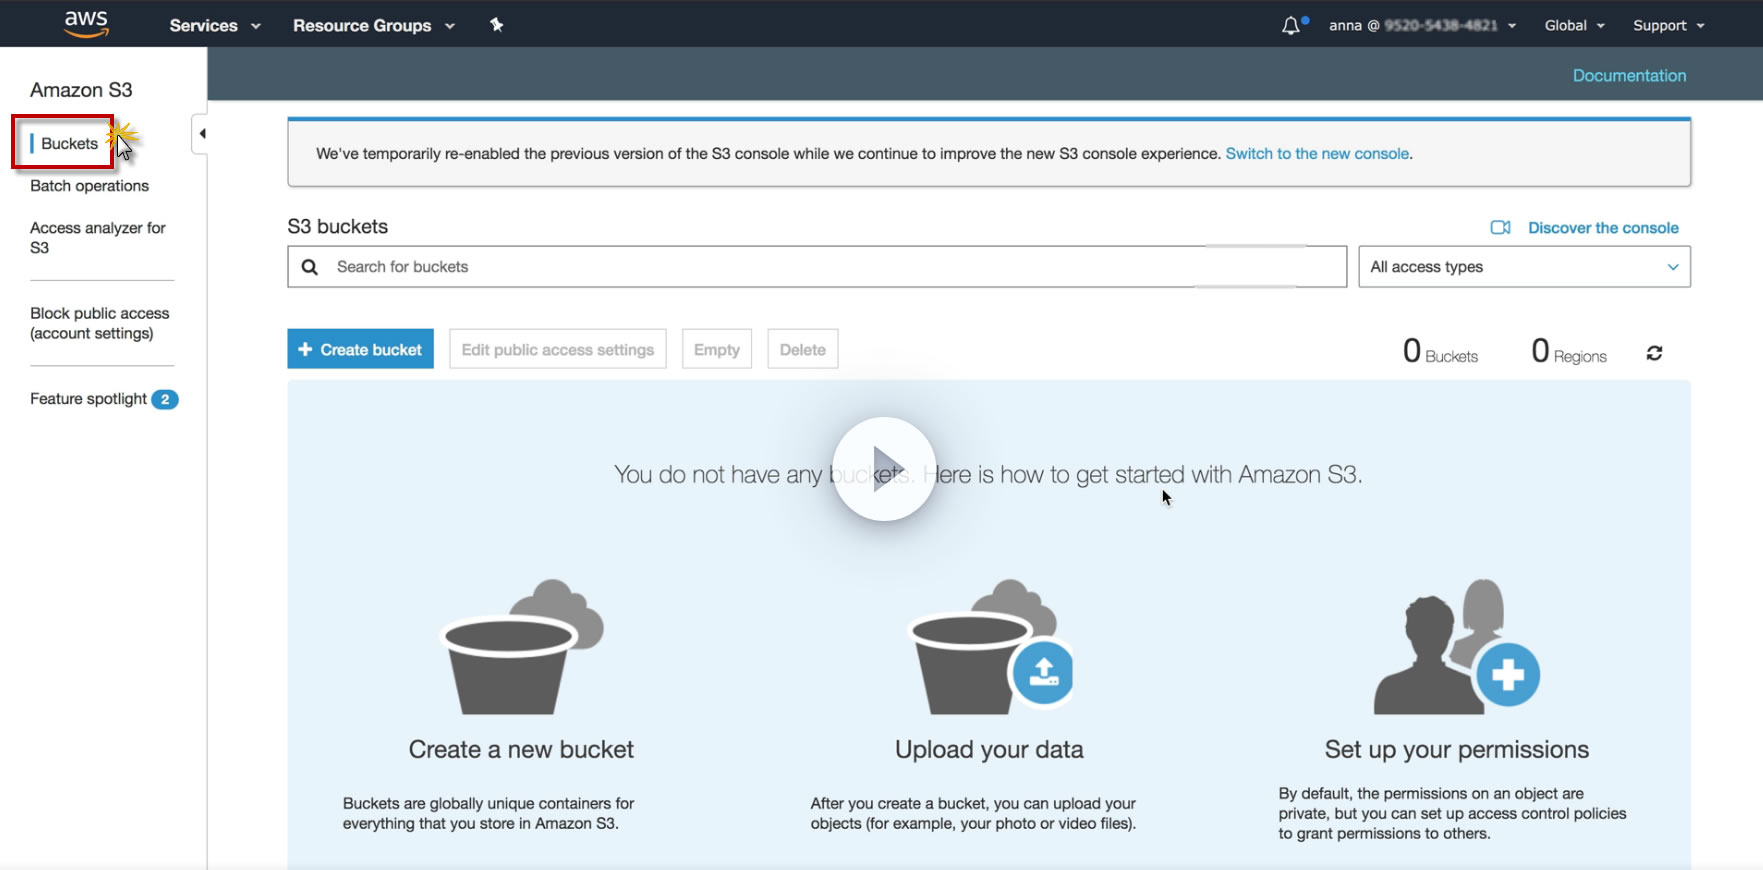Open the anna account dropdown
The image size is (1763, 870).
pyautogui.click(x=1422, y=25)
